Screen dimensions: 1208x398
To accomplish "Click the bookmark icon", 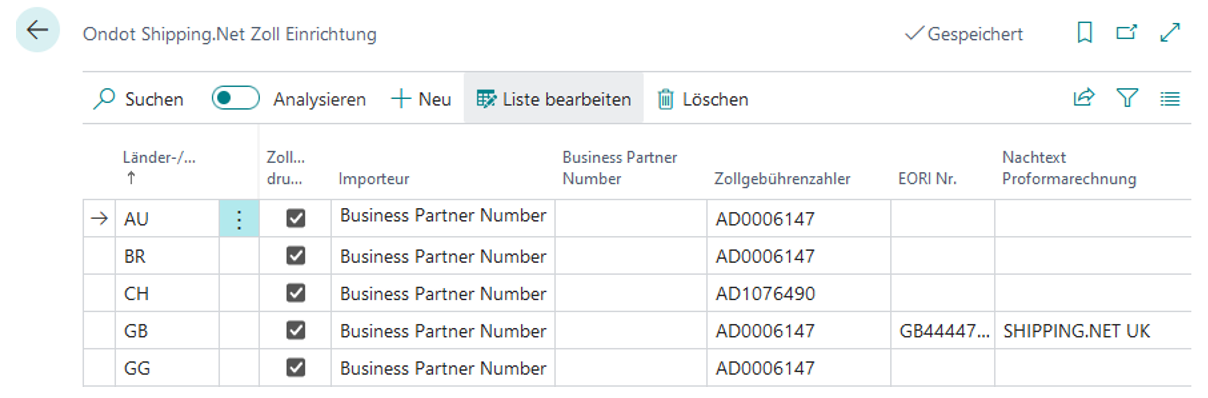I will pyautogui.click(x=1085, y=34).
